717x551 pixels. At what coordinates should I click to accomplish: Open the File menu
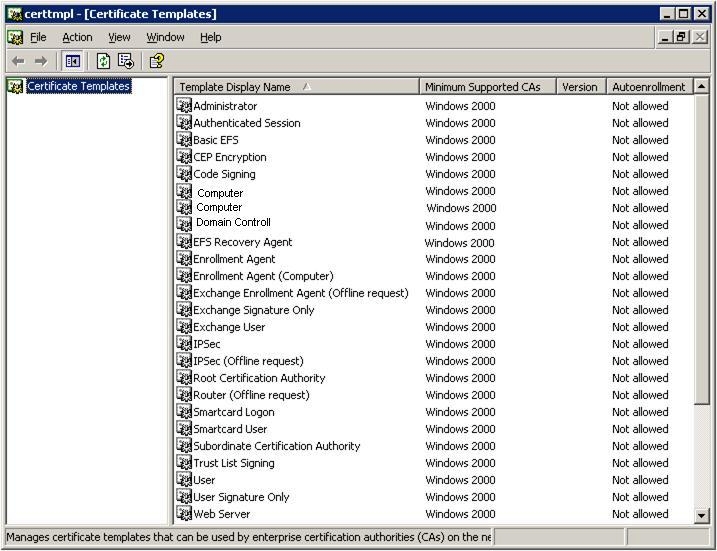38,37
